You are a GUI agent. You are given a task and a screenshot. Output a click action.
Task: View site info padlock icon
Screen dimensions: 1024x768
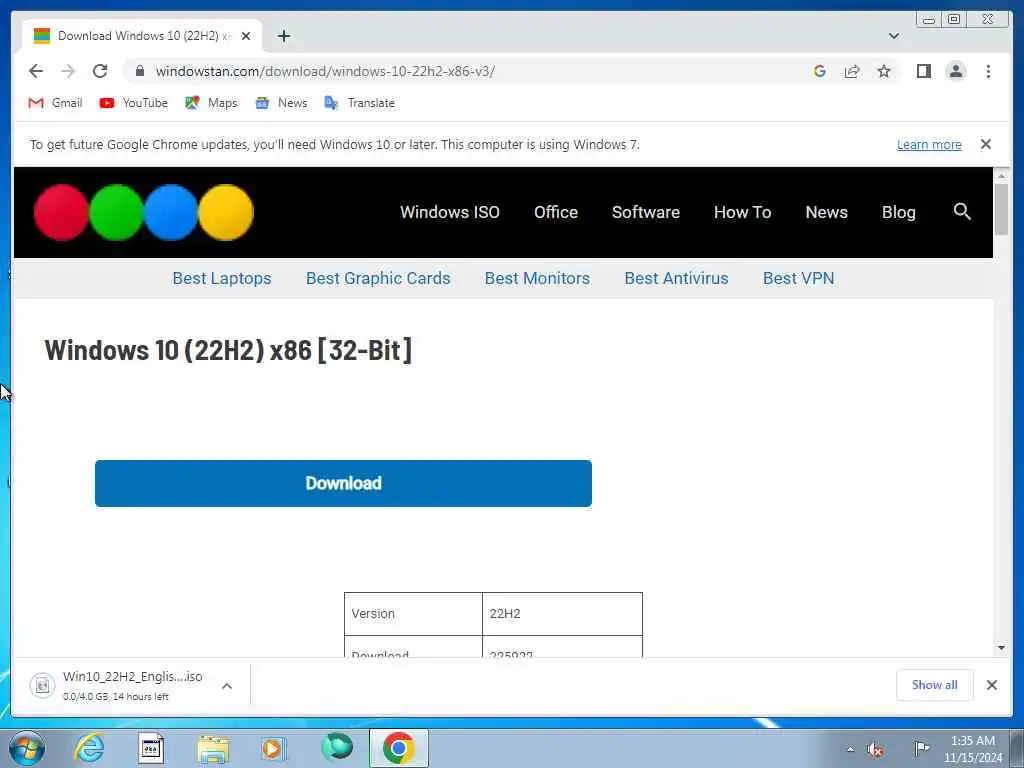(139, 71)
